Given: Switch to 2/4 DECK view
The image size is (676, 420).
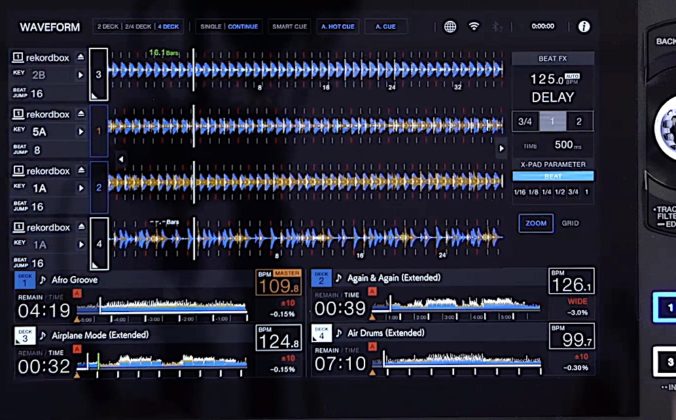Looking at the screenshot, I should pyautogui.click(x=138, y=26).
